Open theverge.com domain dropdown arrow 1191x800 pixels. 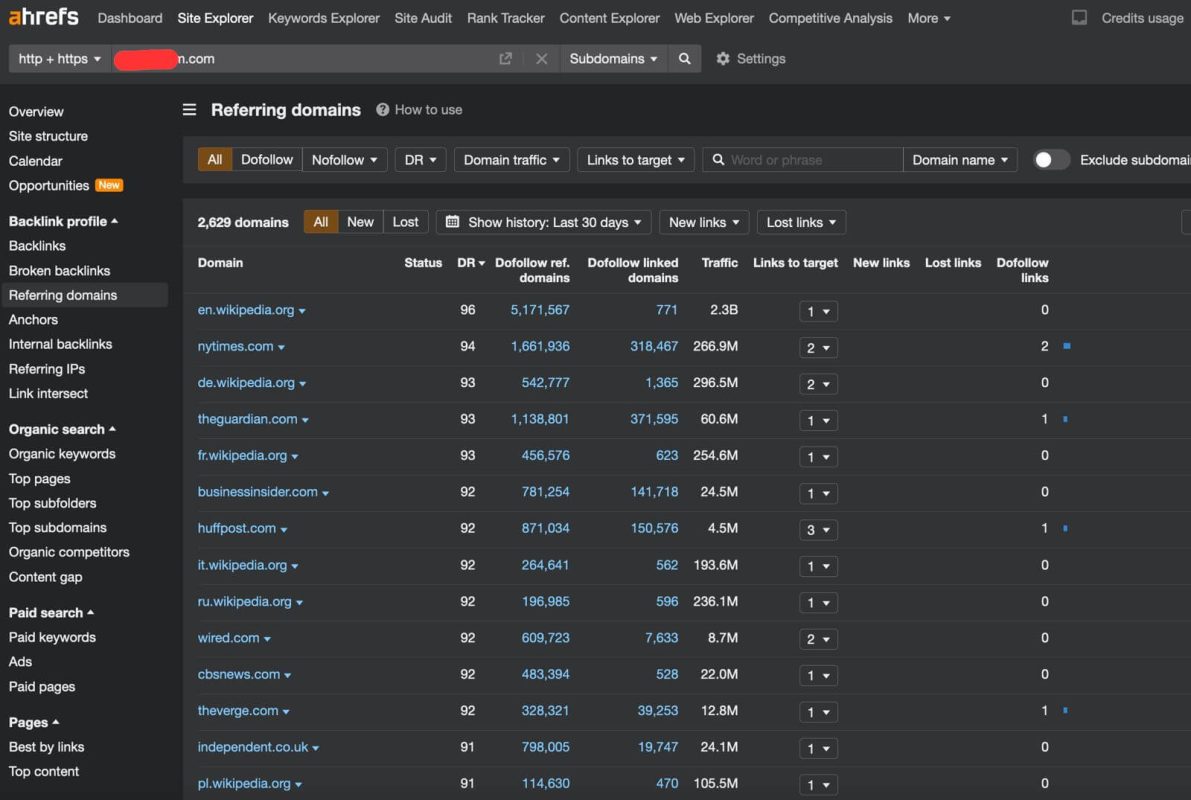pos(286,712)
